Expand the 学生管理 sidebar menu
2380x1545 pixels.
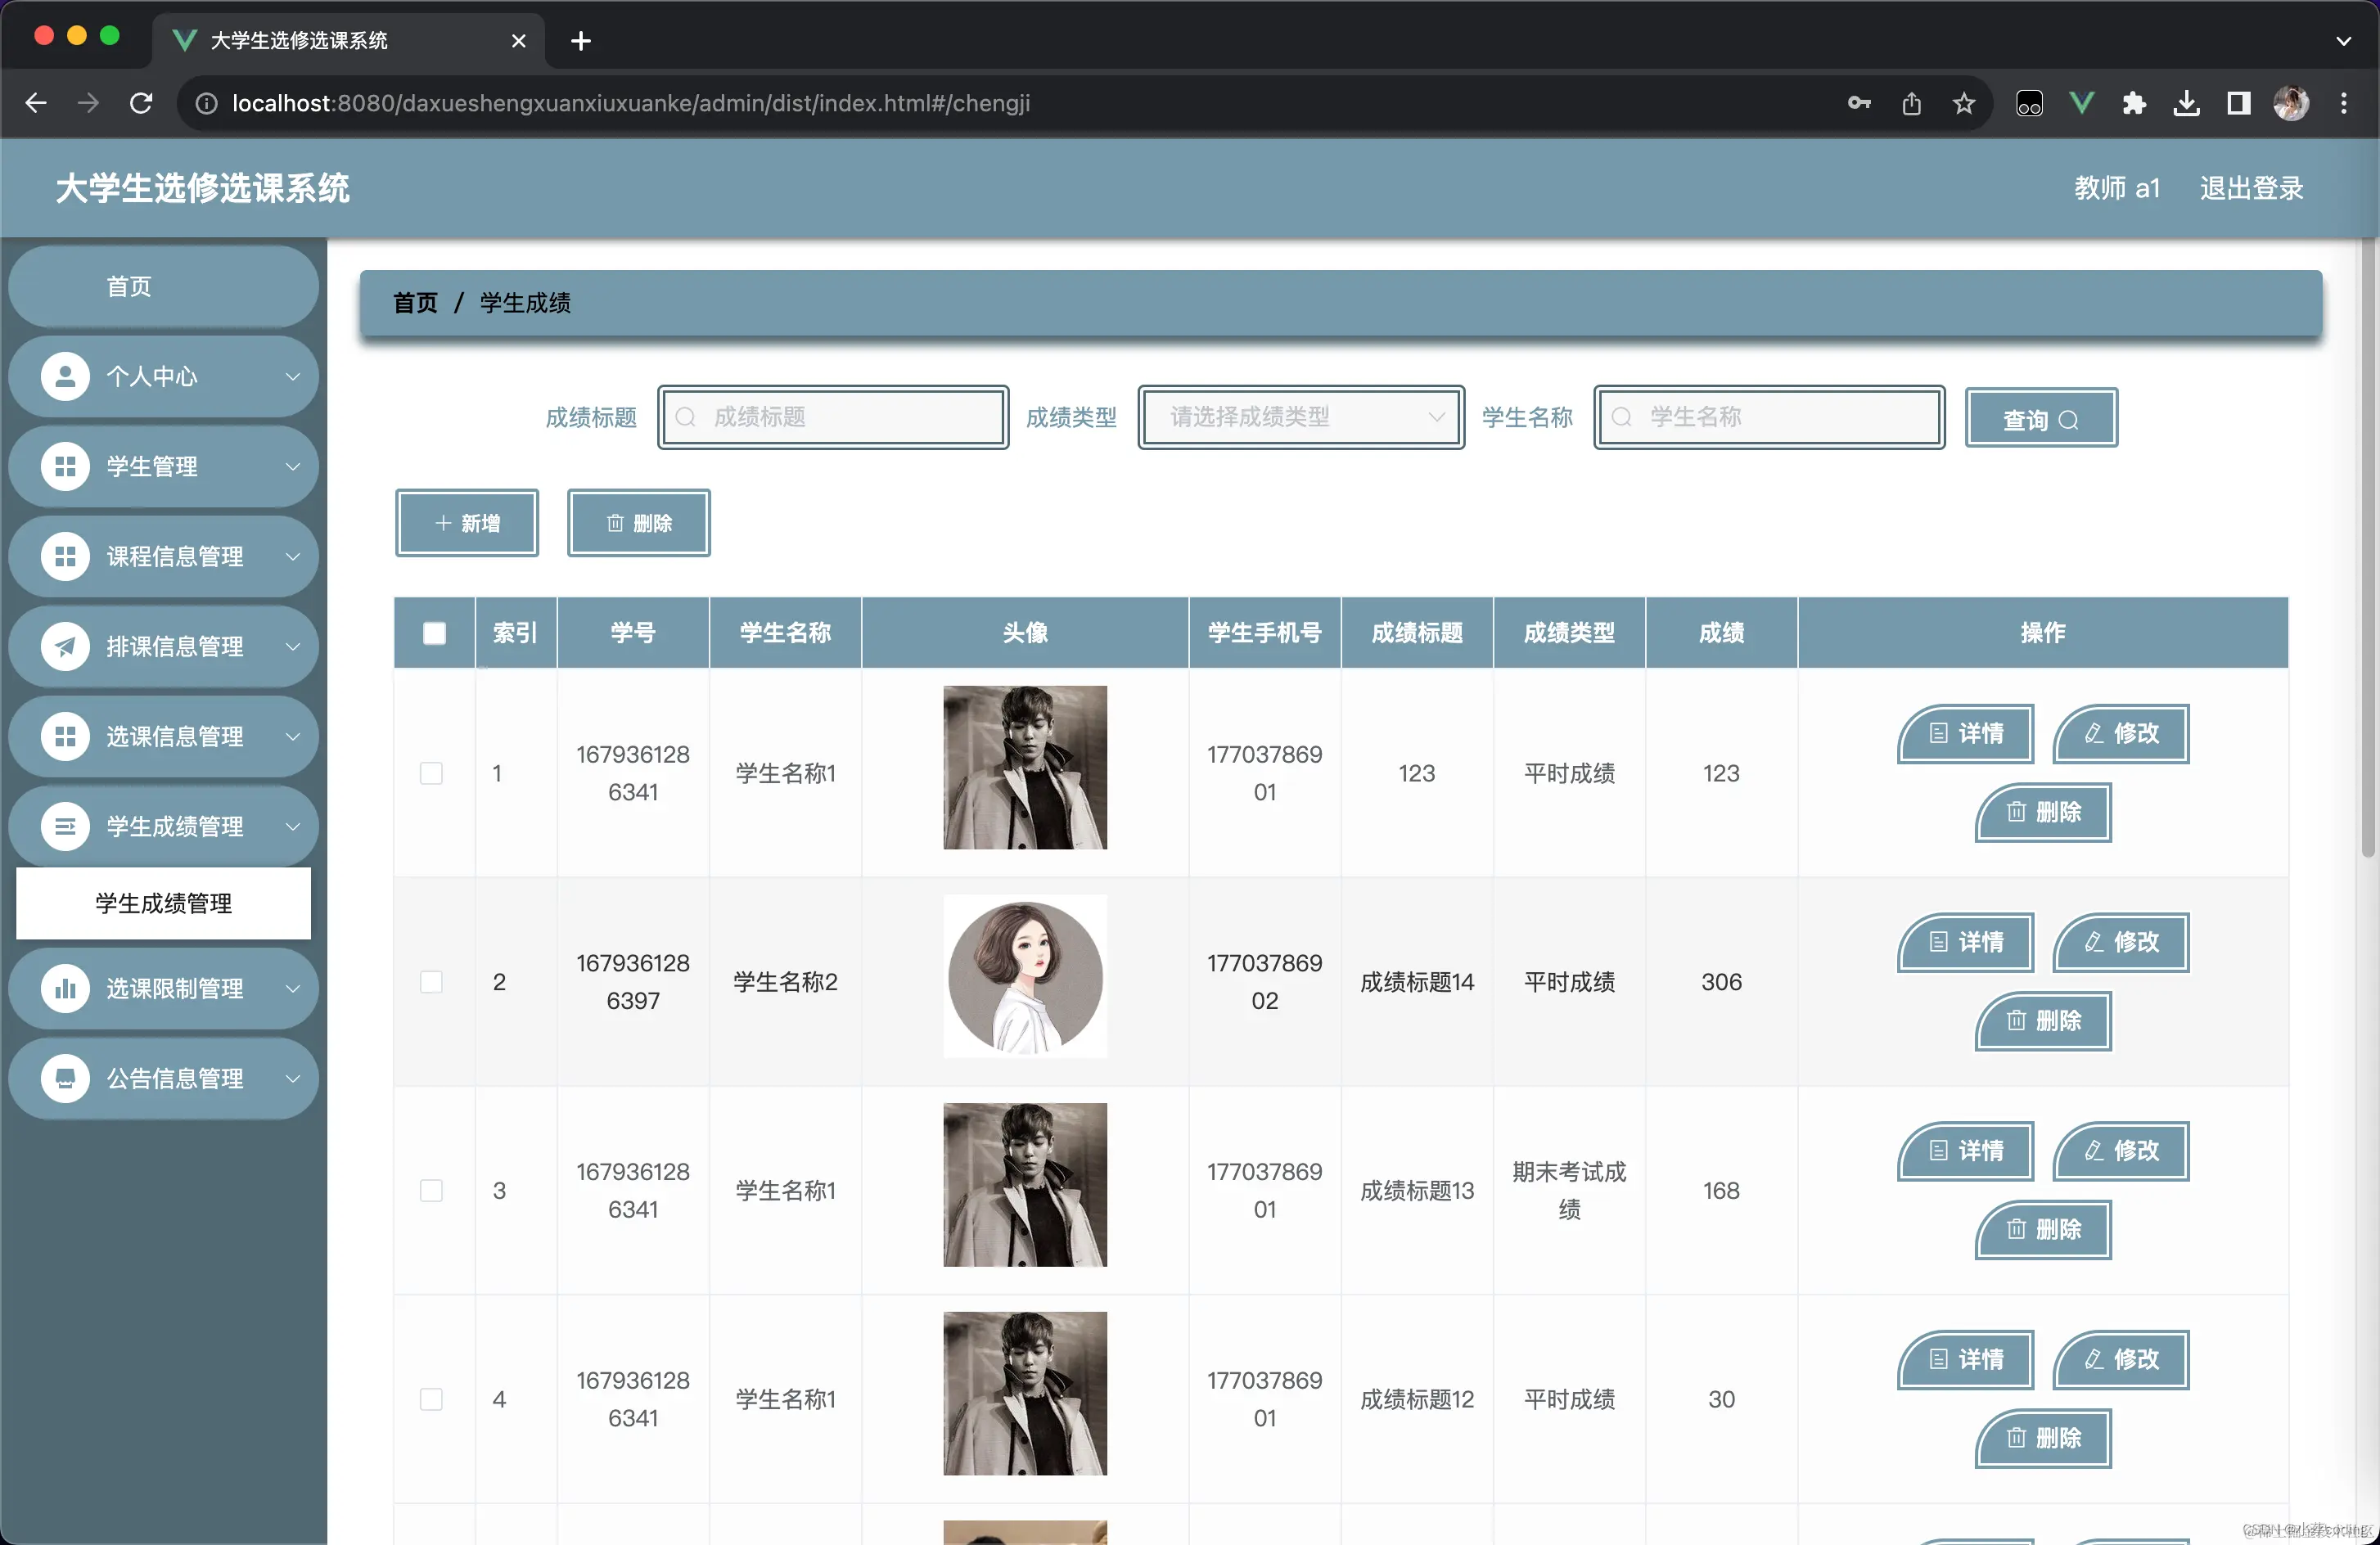[x=163, y=467]
